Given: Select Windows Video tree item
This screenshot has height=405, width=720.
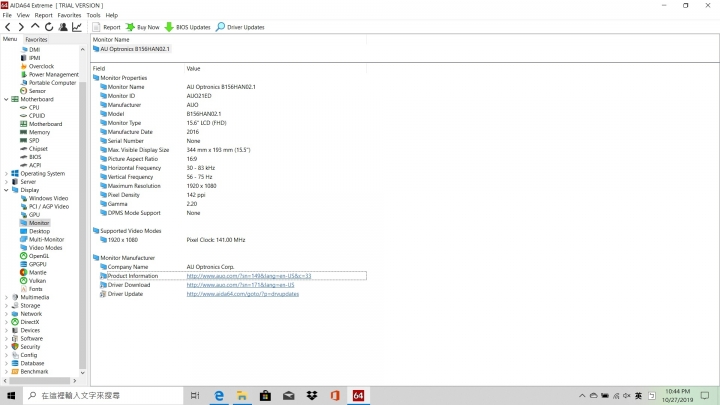Looking at the screenshot, I should coord(48,198).
